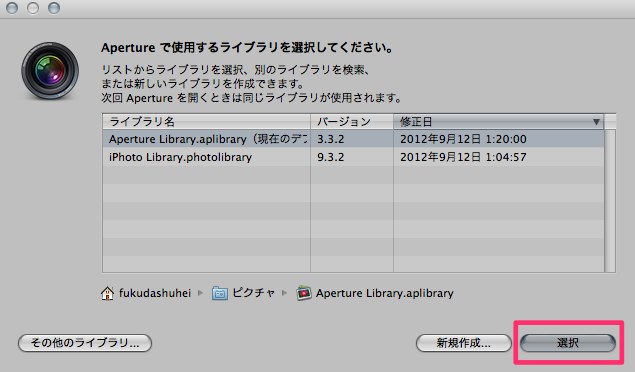Click fukudashuhei in the path bar
The height and width of the screenshot is (372, 635).
pyautogui.click(x=155, y=293)
